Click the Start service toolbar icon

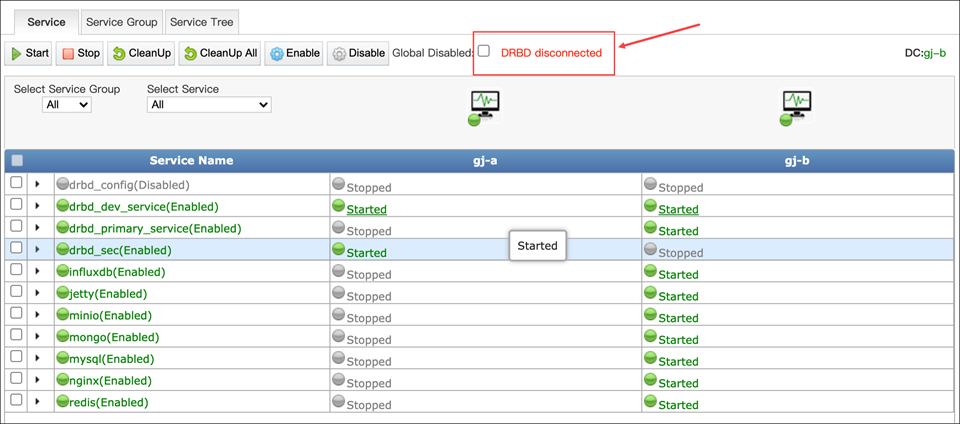coord(16,53)
